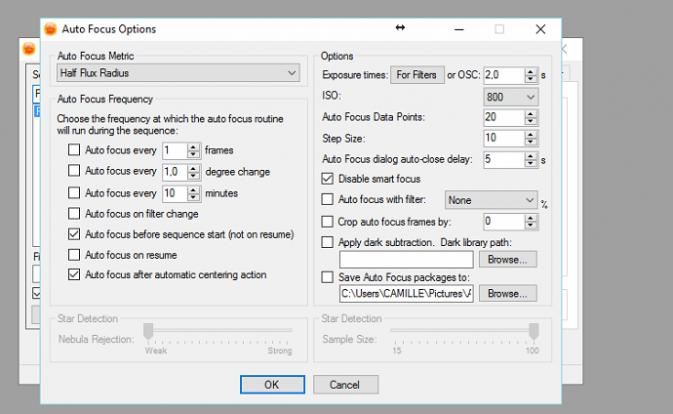Click Cancel to discard changes
Viewport: 673px width, 414px height.
point(346,384)
